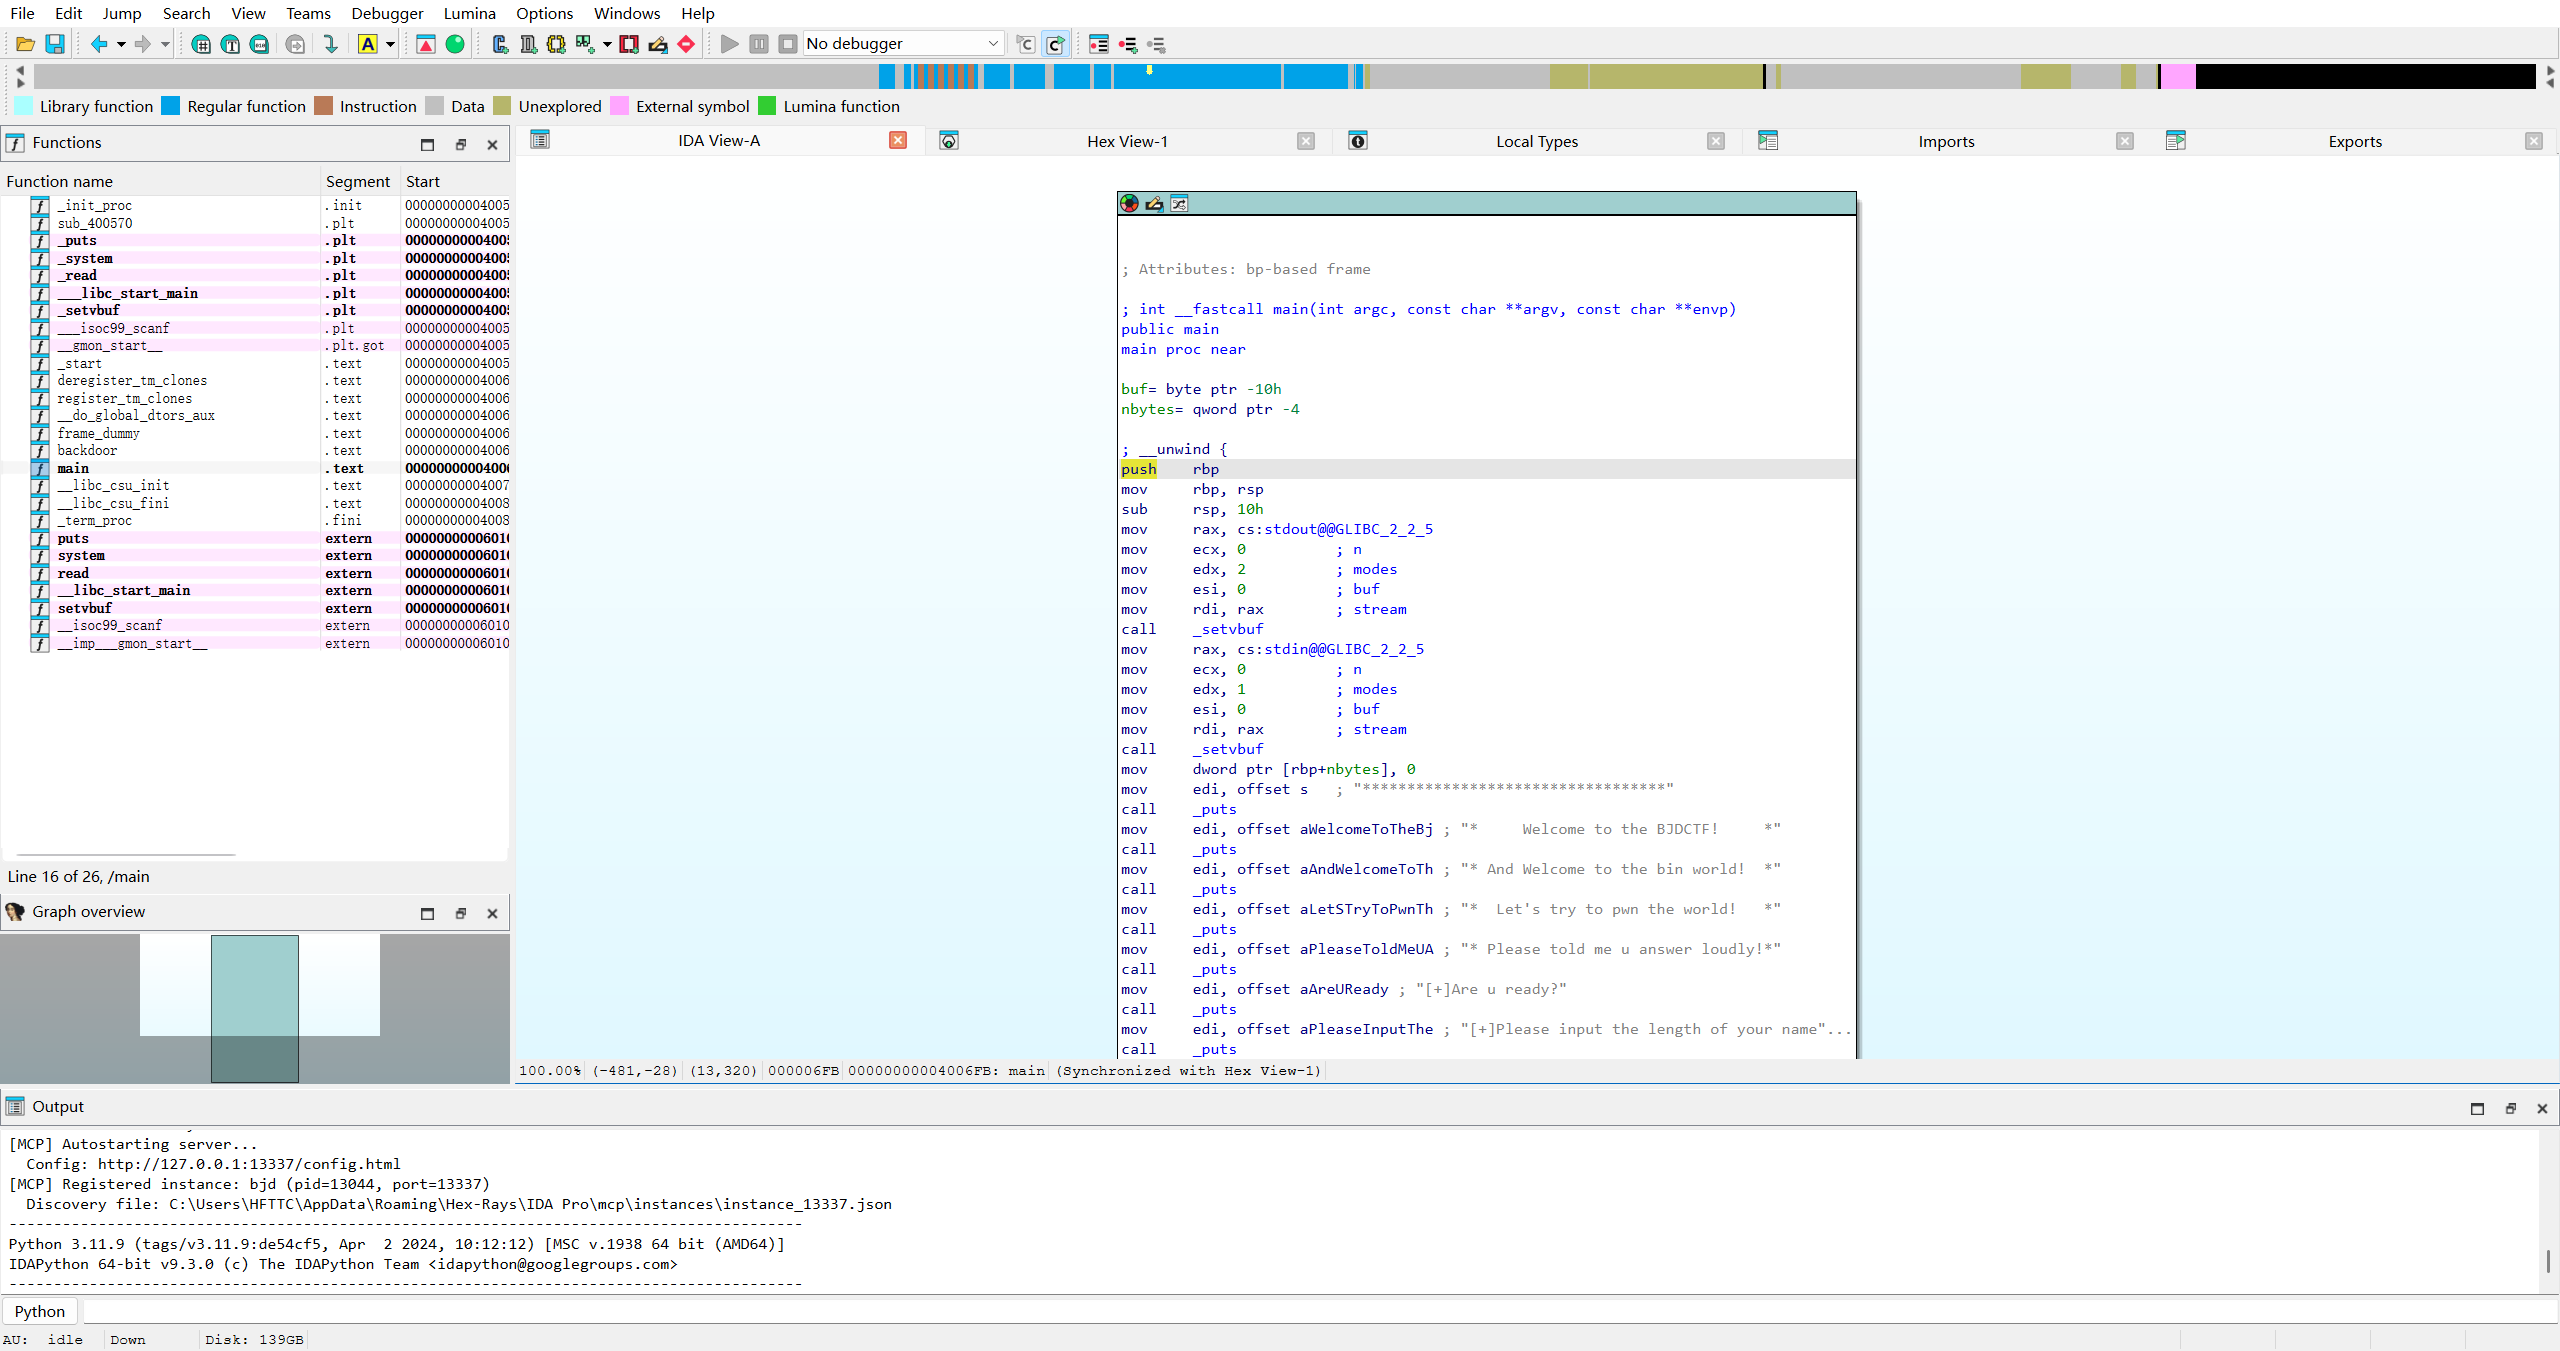Click the graph node color palette icon
This screenshot has width=2560, height=1351.
tap(1129, 204)
